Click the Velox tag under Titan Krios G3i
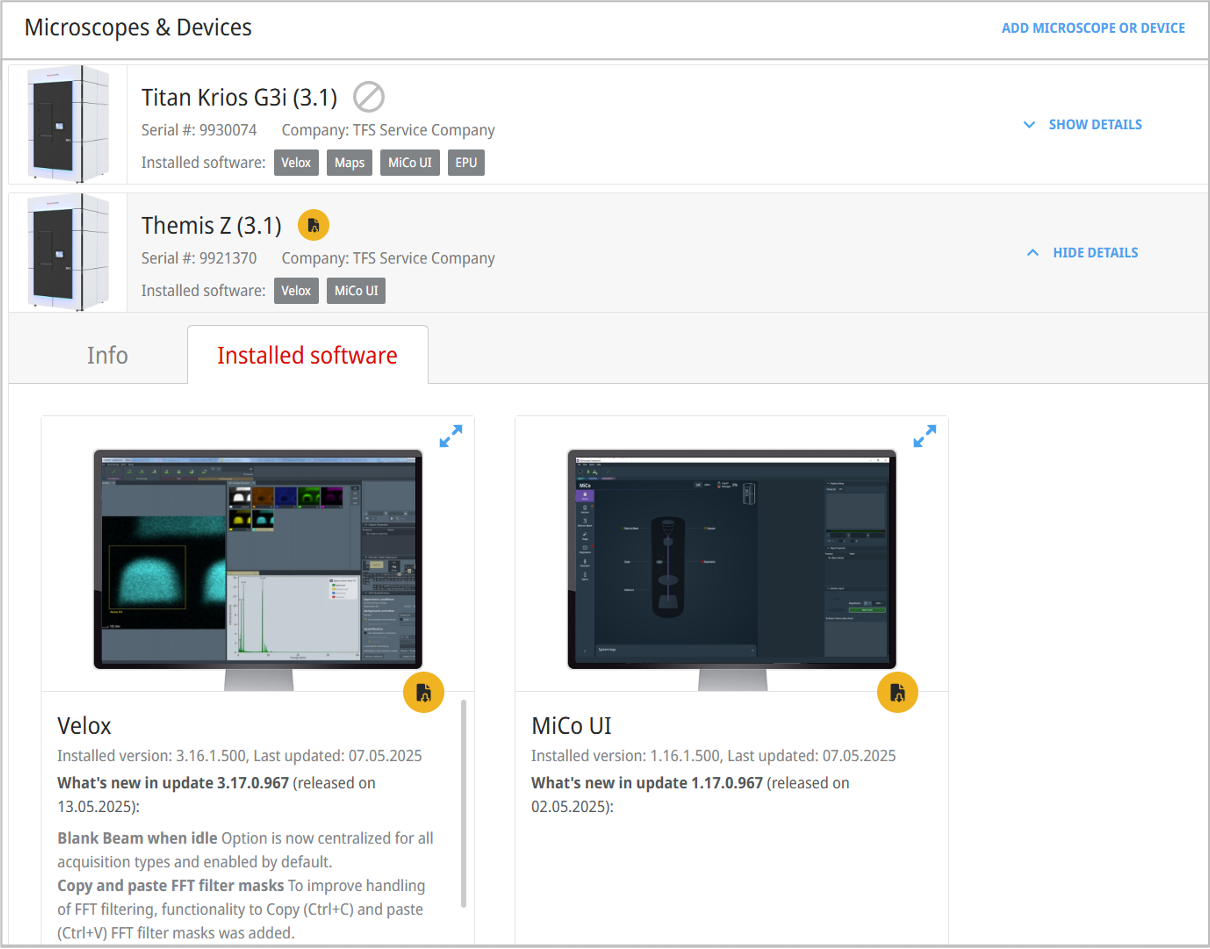The image size is (1210, 949). (296, 163)
